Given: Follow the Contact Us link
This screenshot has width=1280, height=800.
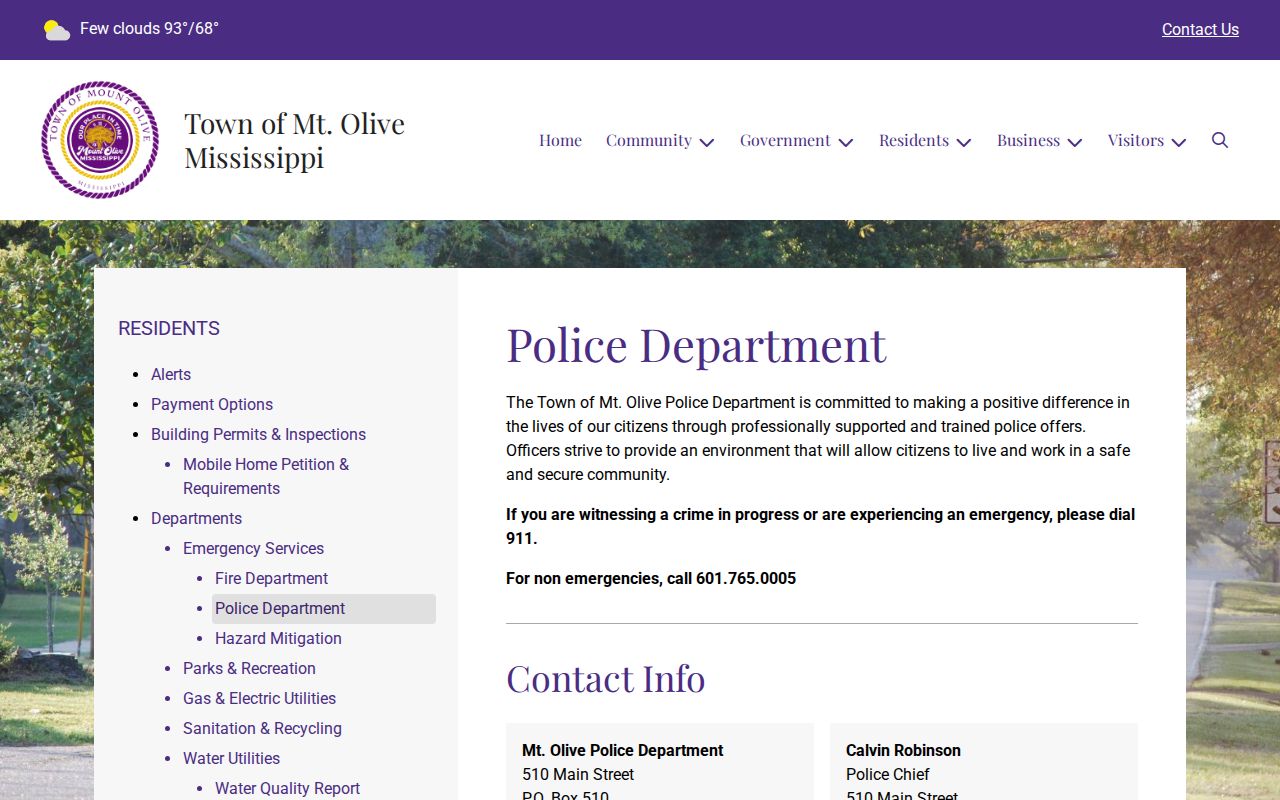Looking at the screenshot, I should 1200,30.
